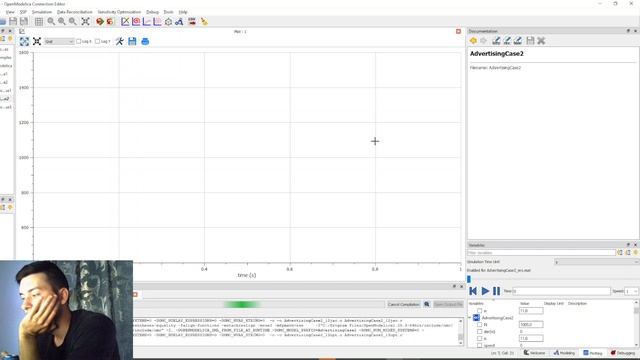Click the Clear Plot Window broom icon

click(204, 22)
